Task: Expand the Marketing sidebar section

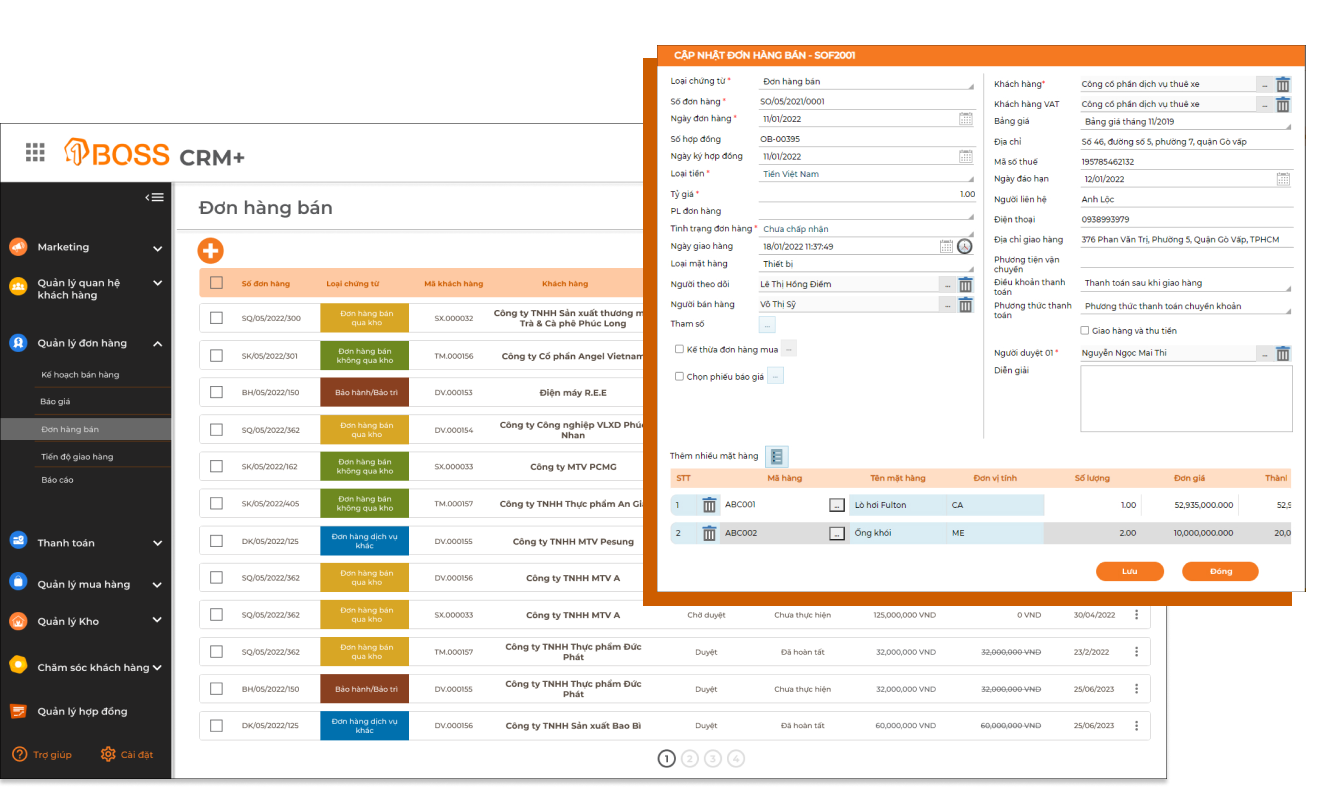Action: tap(157, 248)
